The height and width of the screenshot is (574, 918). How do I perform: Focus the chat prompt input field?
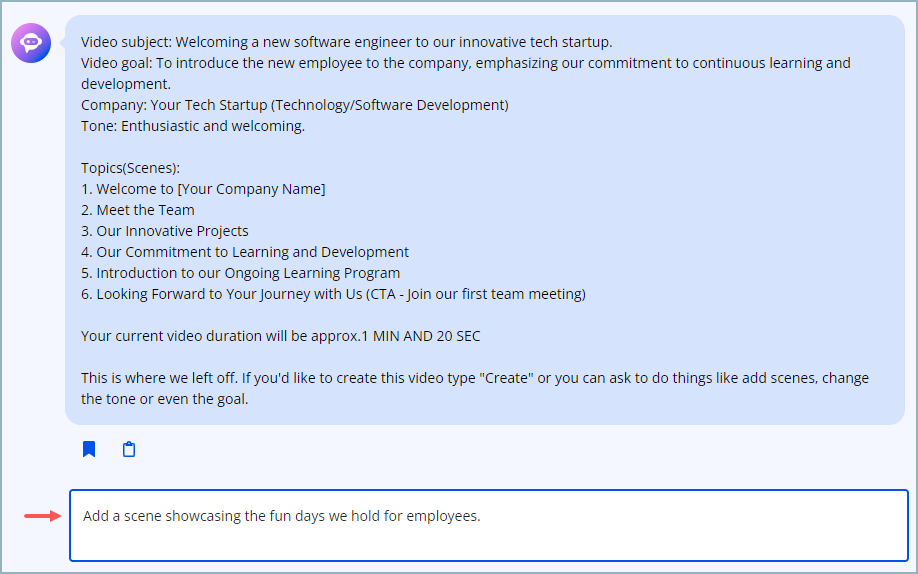coord(489,525)
